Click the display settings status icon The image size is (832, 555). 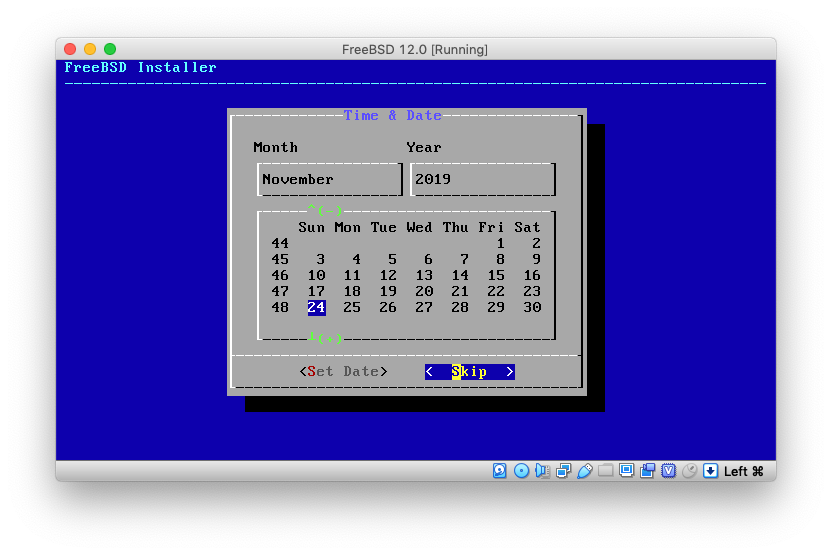(627, 471)
